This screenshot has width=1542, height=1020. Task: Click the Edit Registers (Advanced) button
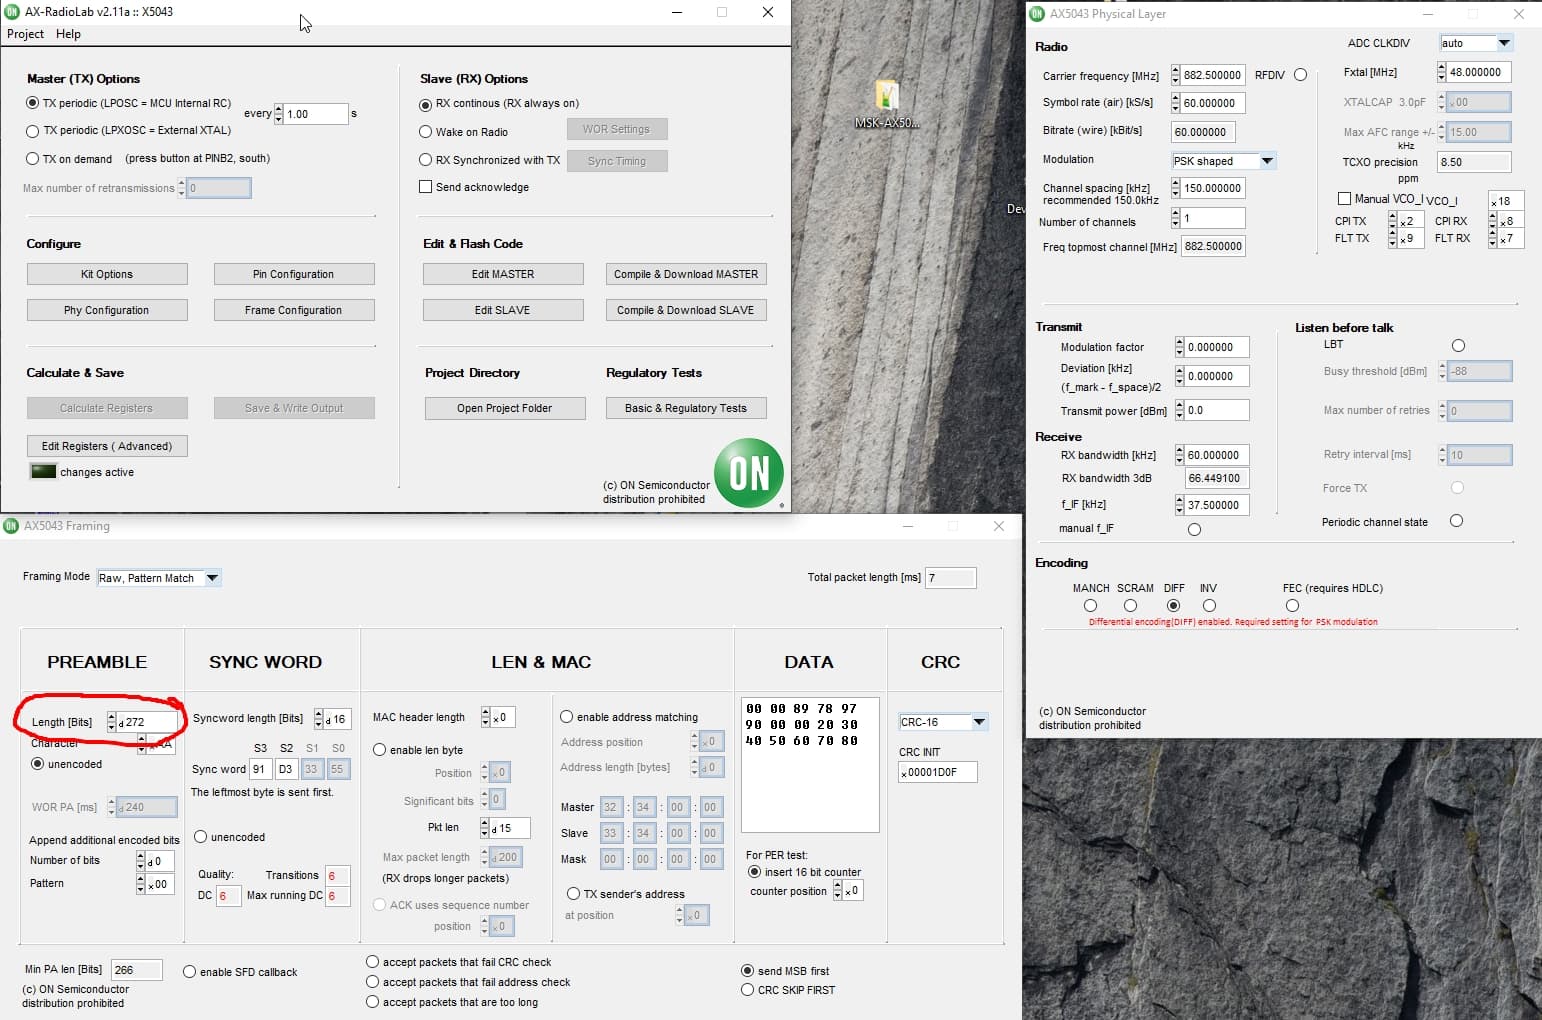point(107,446)
